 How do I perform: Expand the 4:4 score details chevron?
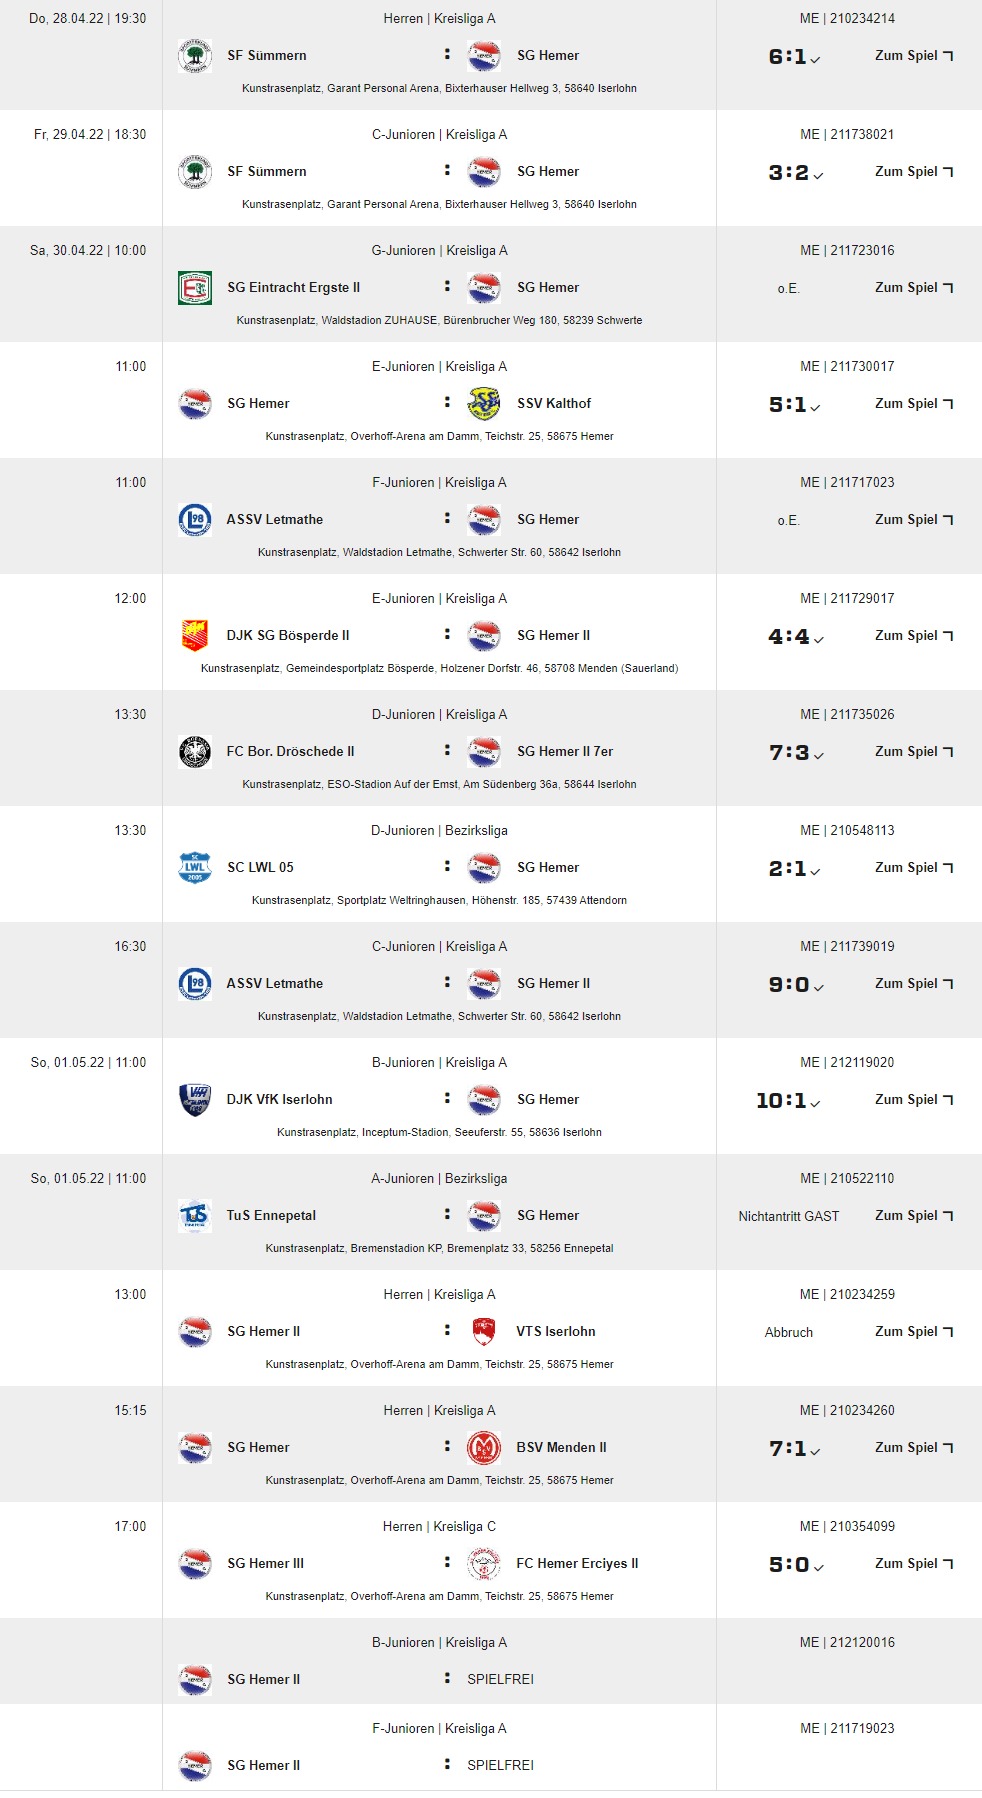[819, 640]
